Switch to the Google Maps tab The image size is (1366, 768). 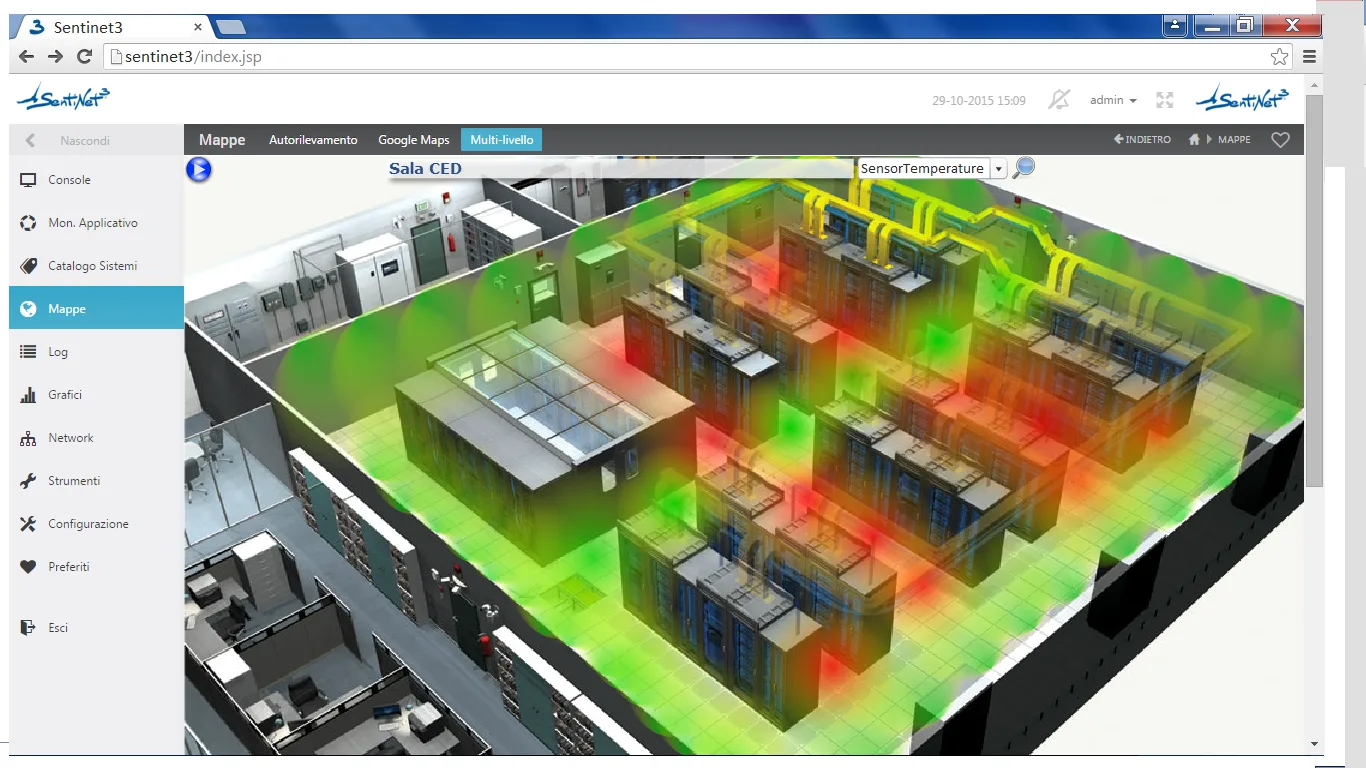(414, 140)
